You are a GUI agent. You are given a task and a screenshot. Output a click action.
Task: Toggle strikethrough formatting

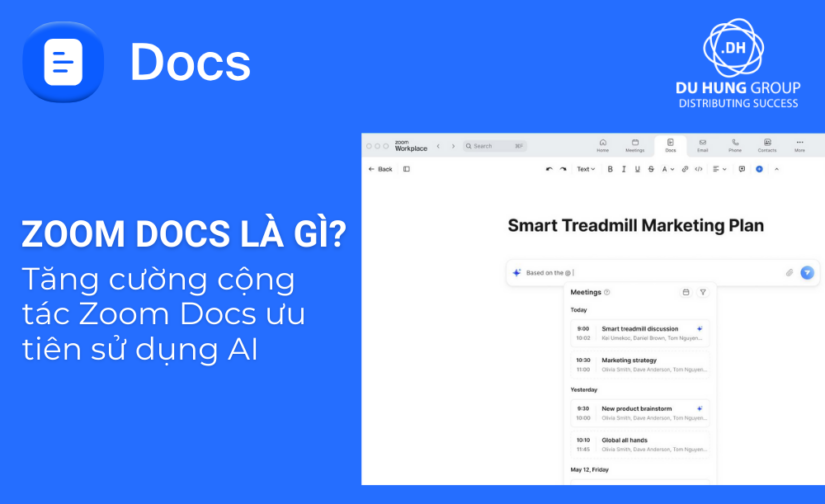(651, 169)
